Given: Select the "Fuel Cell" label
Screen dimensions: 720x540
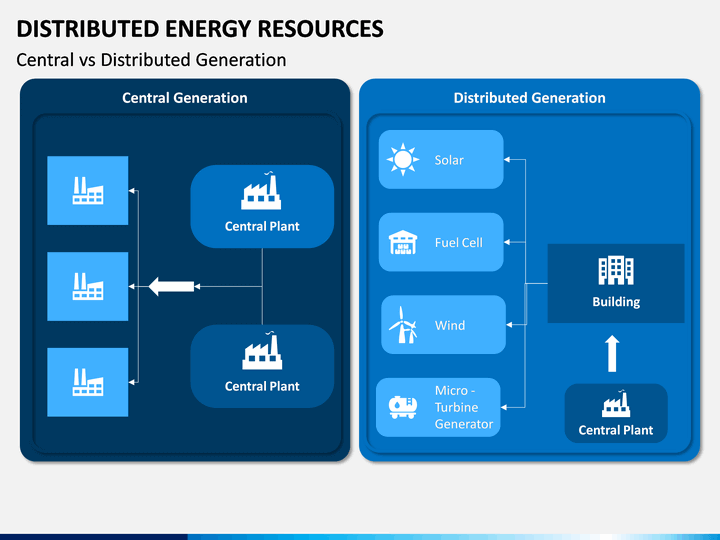Looking at the screenshot, I should 459,242.
